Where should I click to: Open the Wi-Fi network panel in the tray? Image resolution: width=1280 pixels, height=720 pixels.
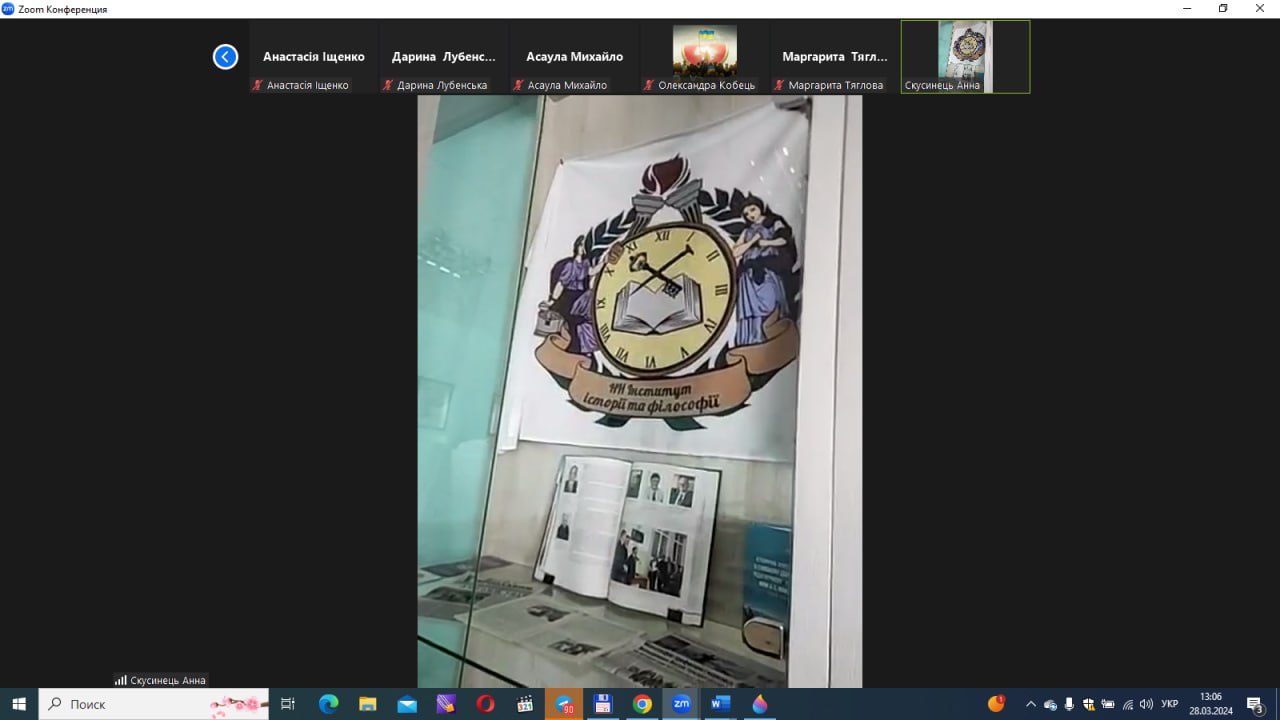pyautogui.click(x=1127, y=704)
